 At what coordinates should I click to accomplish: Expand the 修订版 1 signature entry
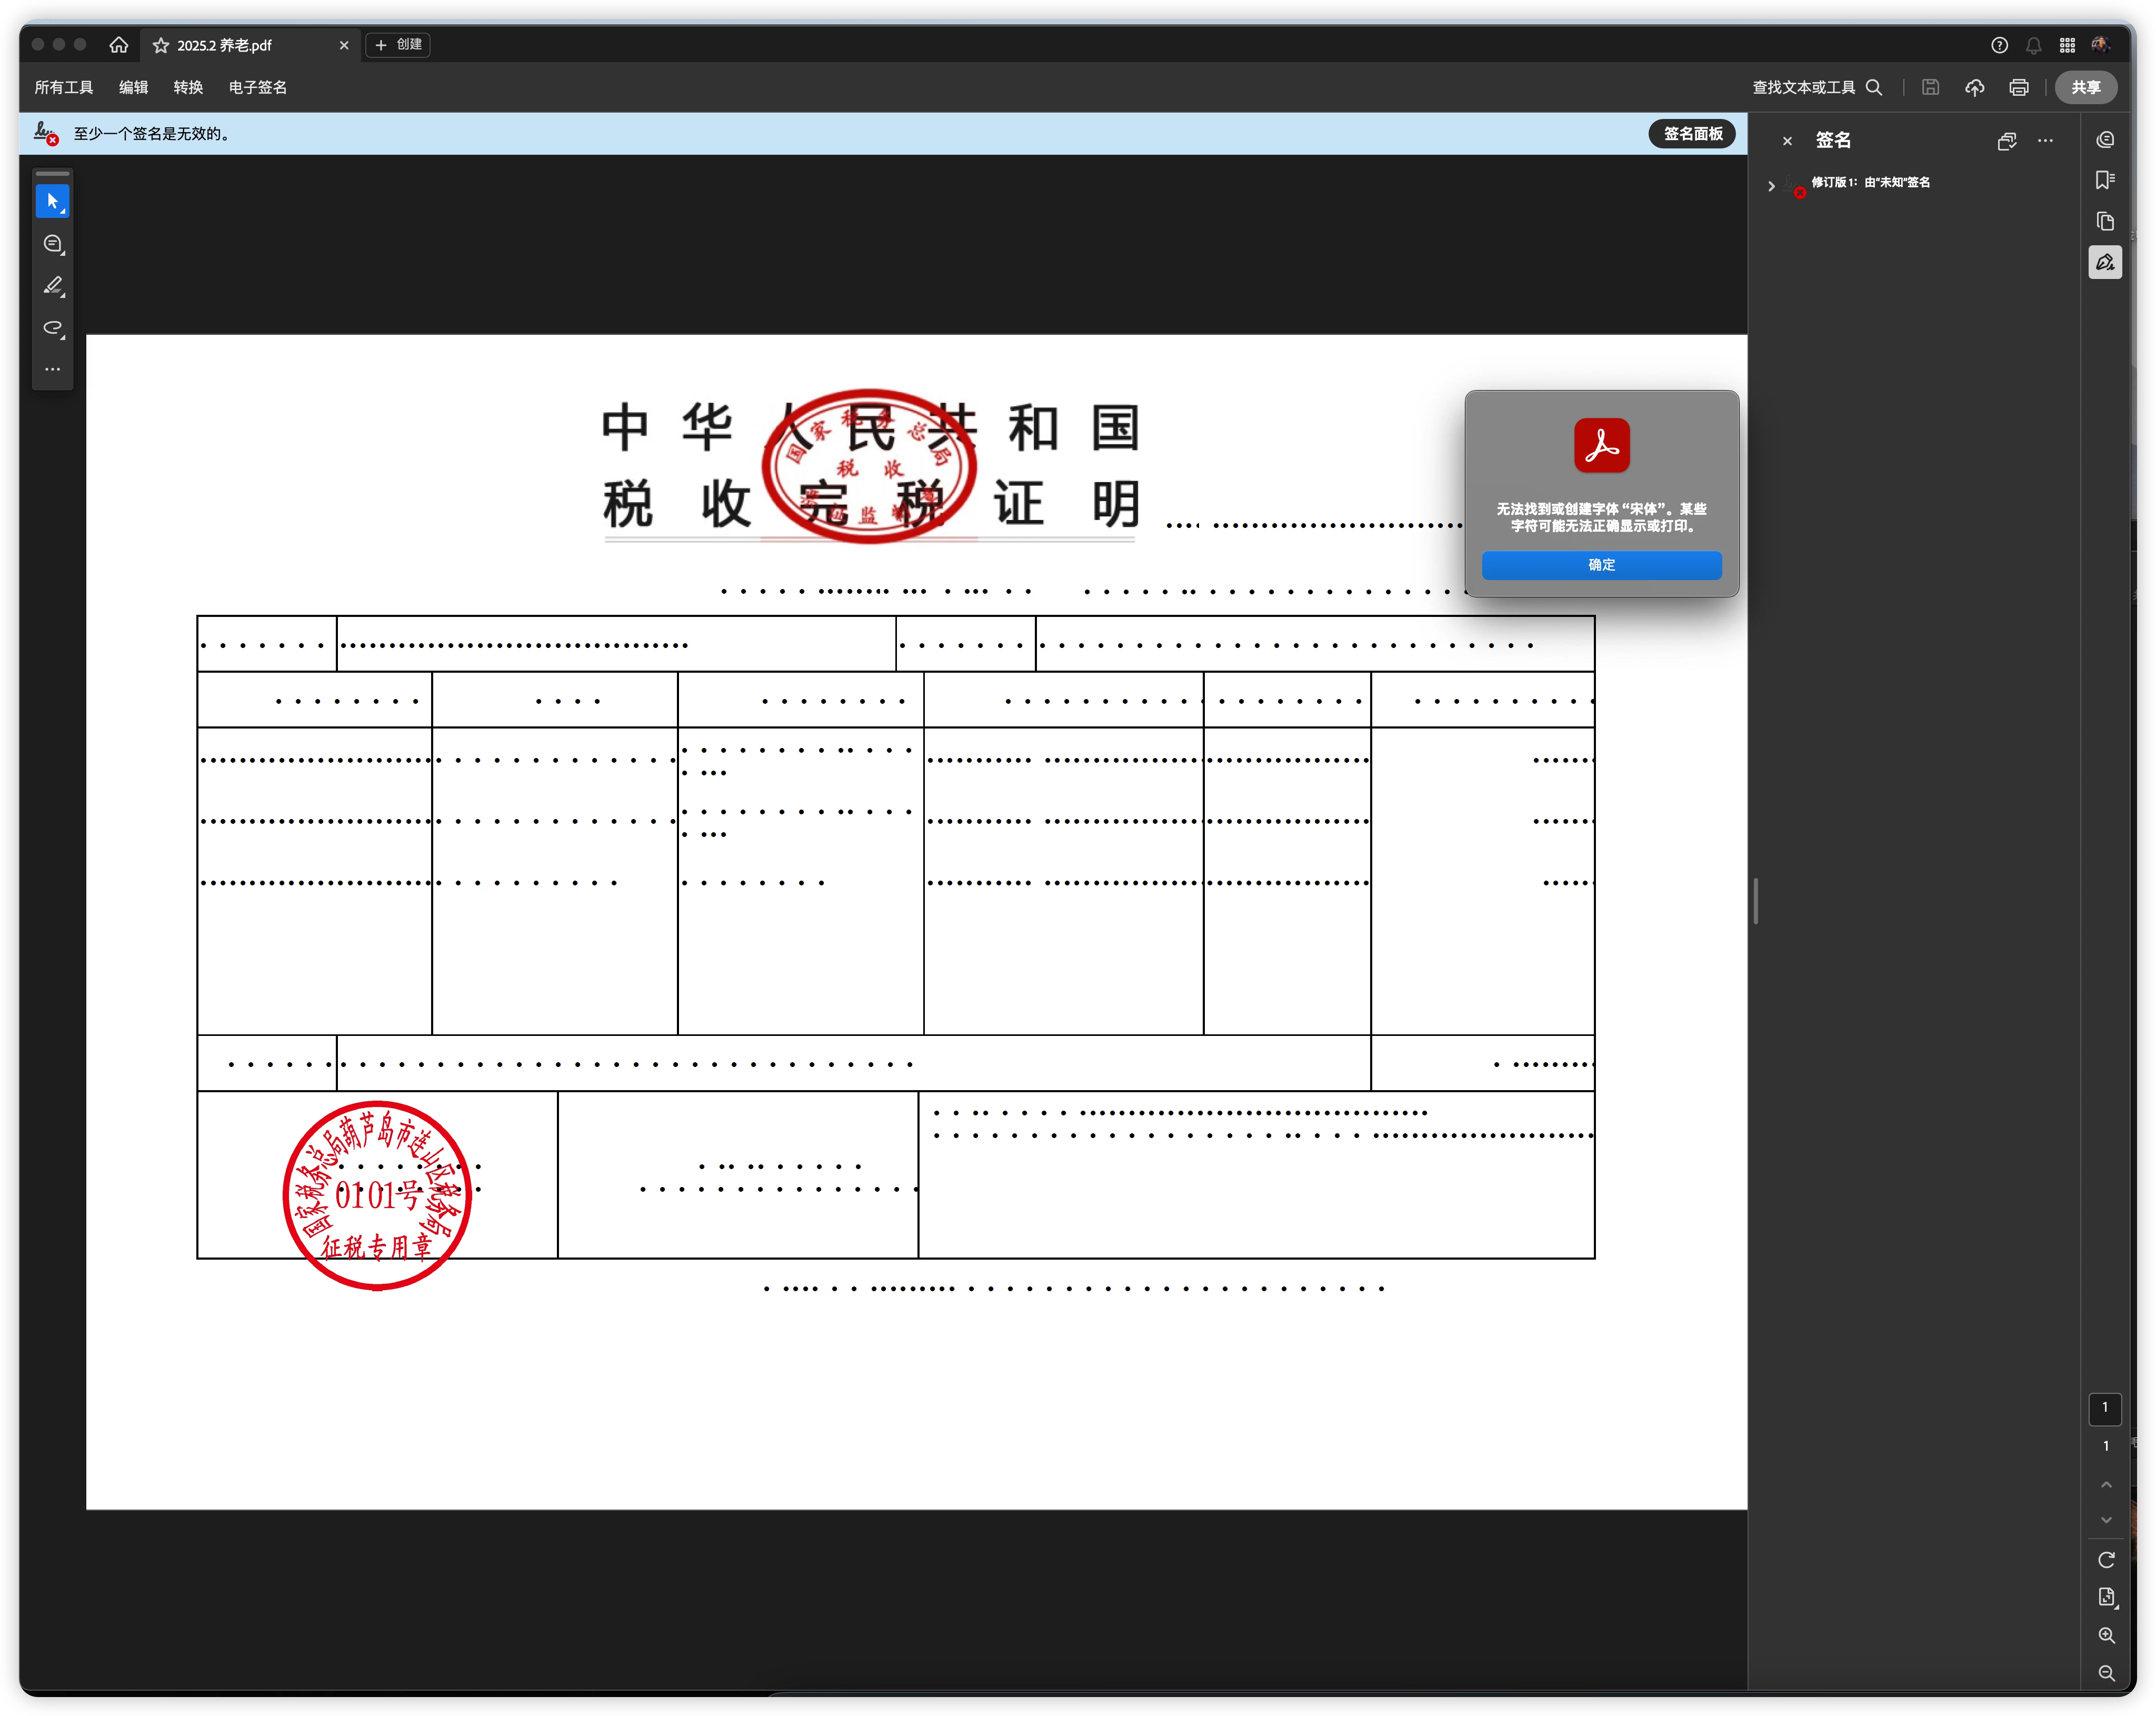(1771, 186)
